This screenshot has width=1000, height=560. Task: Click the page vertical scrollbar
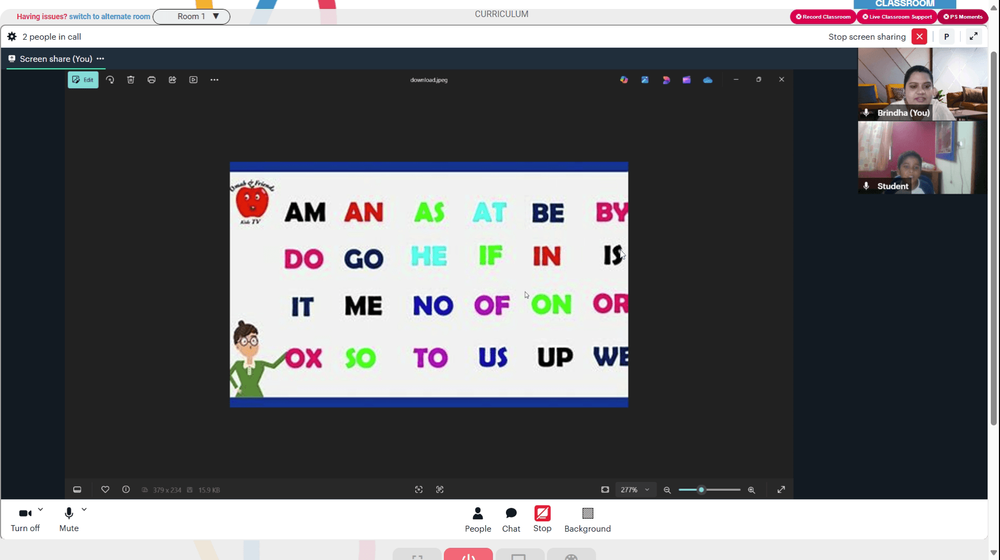coord(994,239)
